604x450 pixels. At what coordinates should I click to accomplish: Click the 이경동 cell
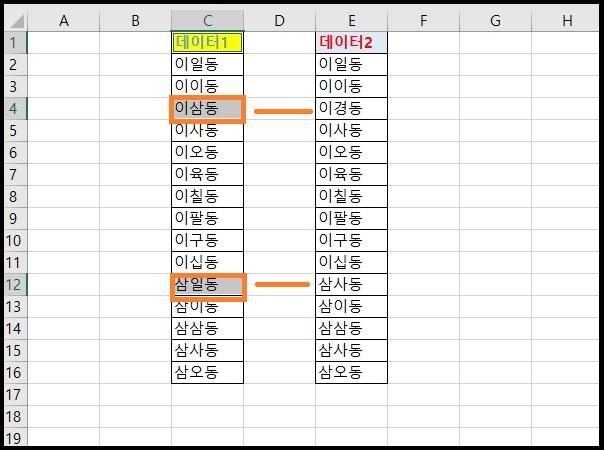[x=351, y=108]
